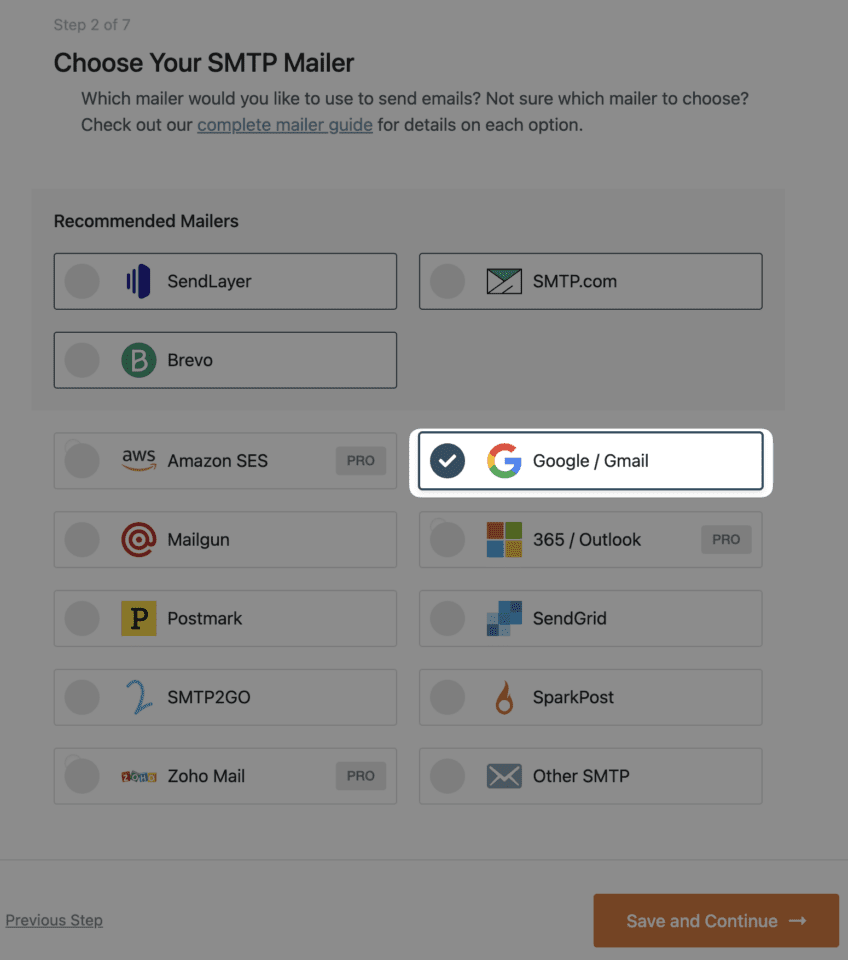Choose the SparkPost mailer radio option
This screenshot has height=960, width=848.
tap(447, 698)
